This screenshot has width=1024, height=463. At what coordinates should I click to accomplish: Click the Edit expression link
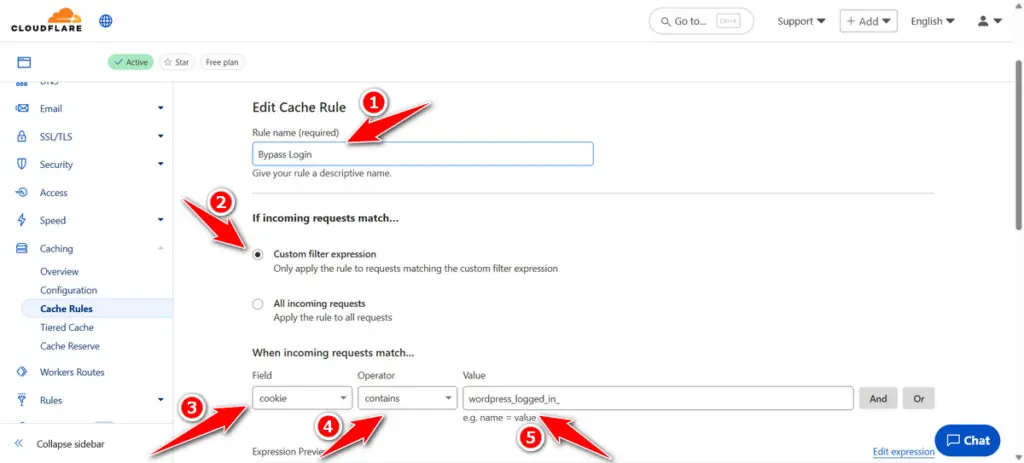903,452
